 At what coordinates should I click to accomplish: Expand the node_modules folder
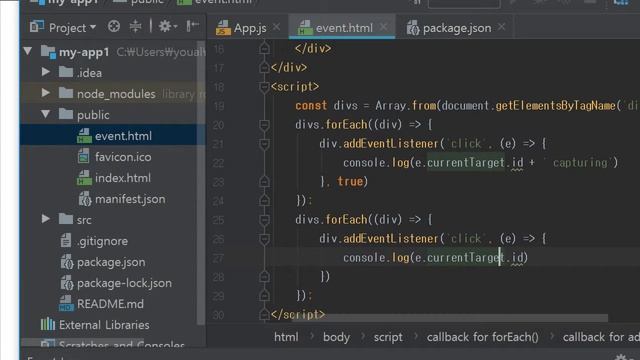[46, 93]
